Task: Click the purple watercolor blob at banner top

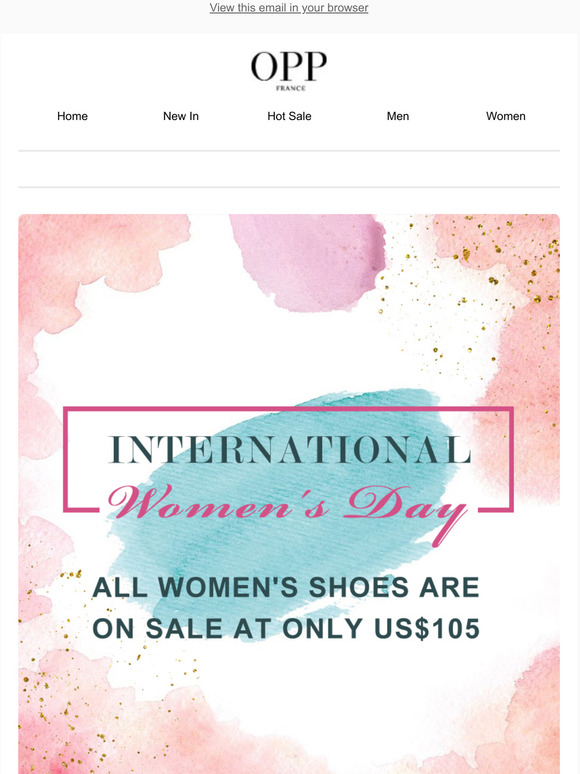Action: coord(309,262)
